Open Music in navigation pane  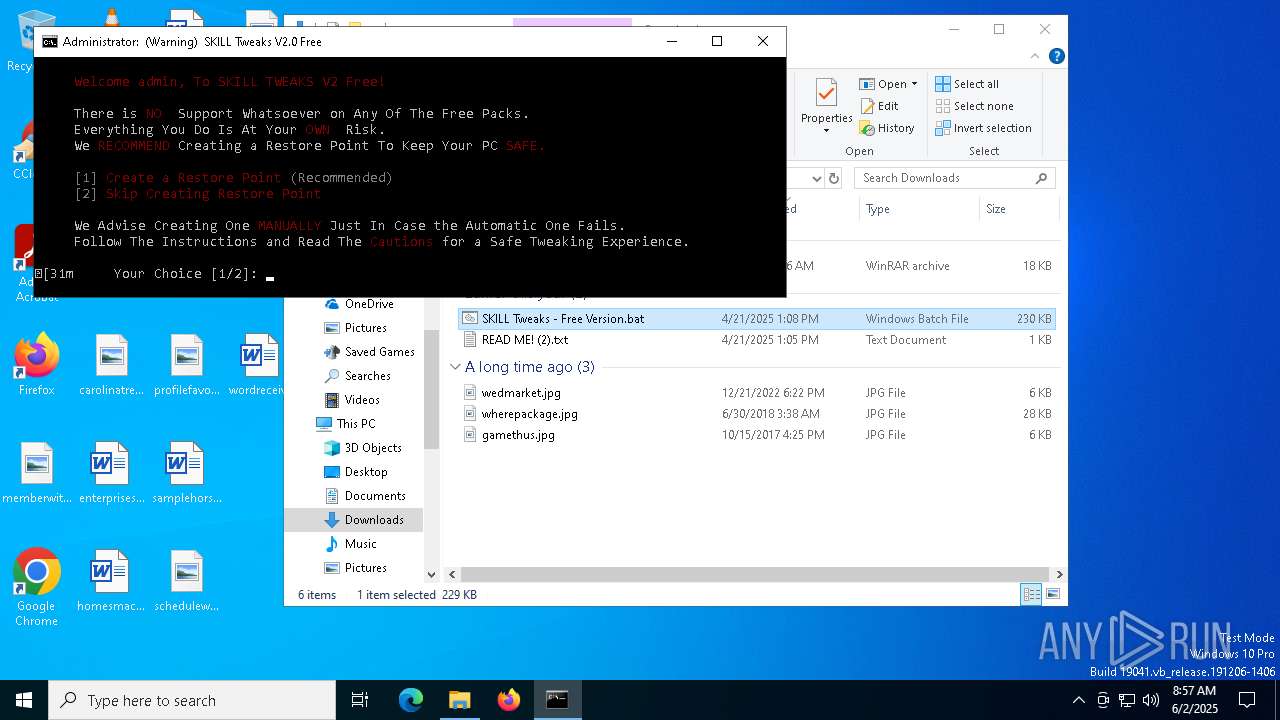[350, 544]
